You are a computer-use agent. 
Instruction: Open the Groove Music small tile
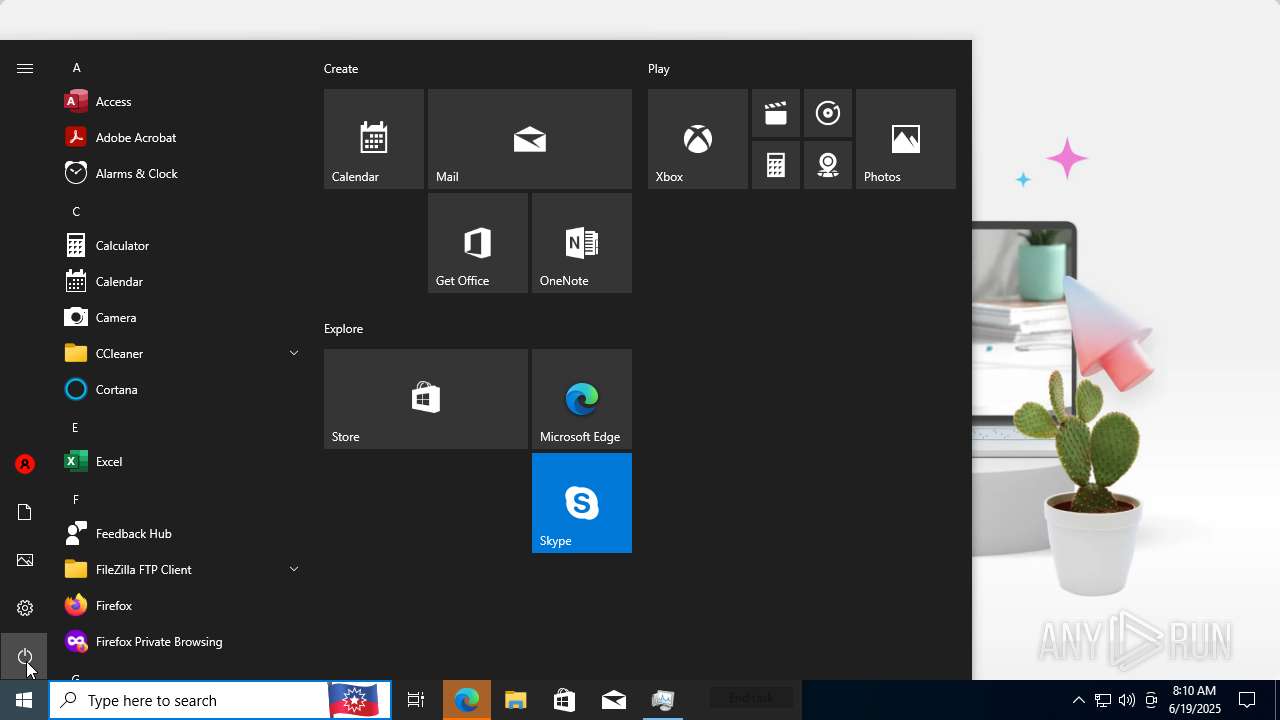828,113
